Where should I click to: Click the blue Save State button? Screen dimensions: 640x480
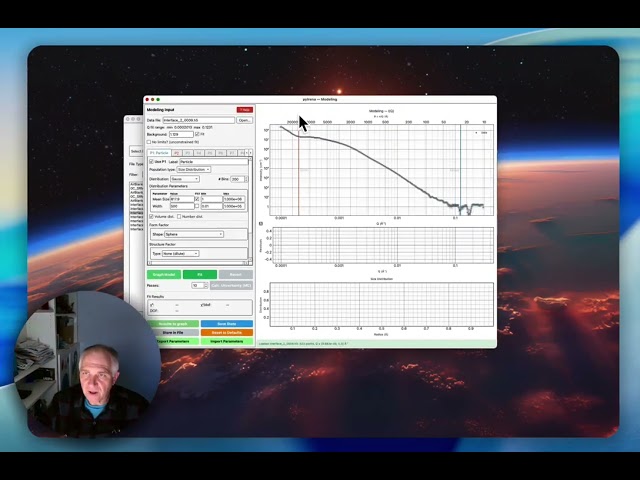click(x=227, y=324)
